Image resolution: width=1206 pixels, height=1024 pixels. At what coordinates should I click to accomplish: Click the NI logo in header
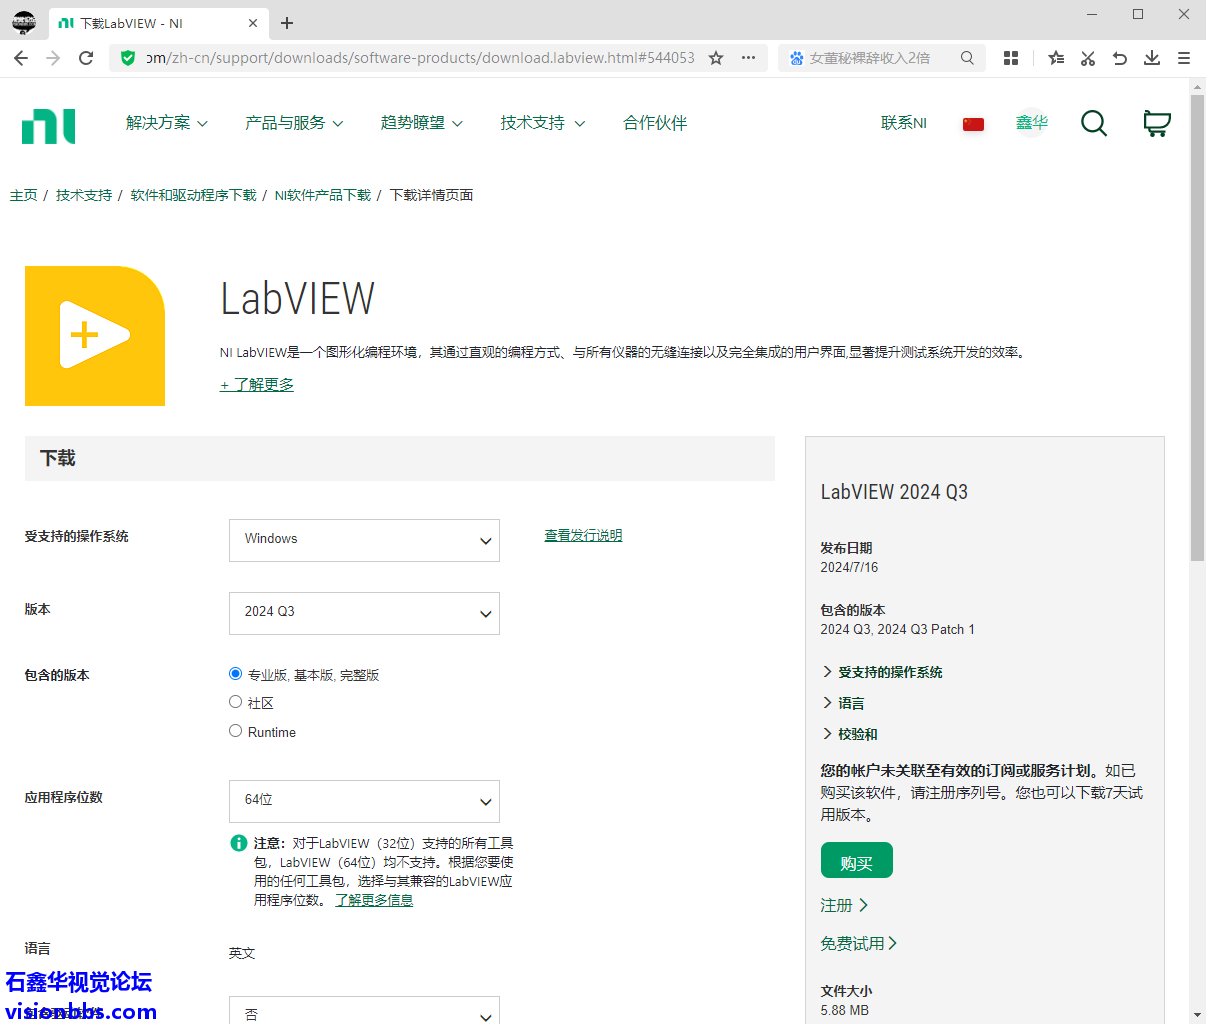pos(48,126)
